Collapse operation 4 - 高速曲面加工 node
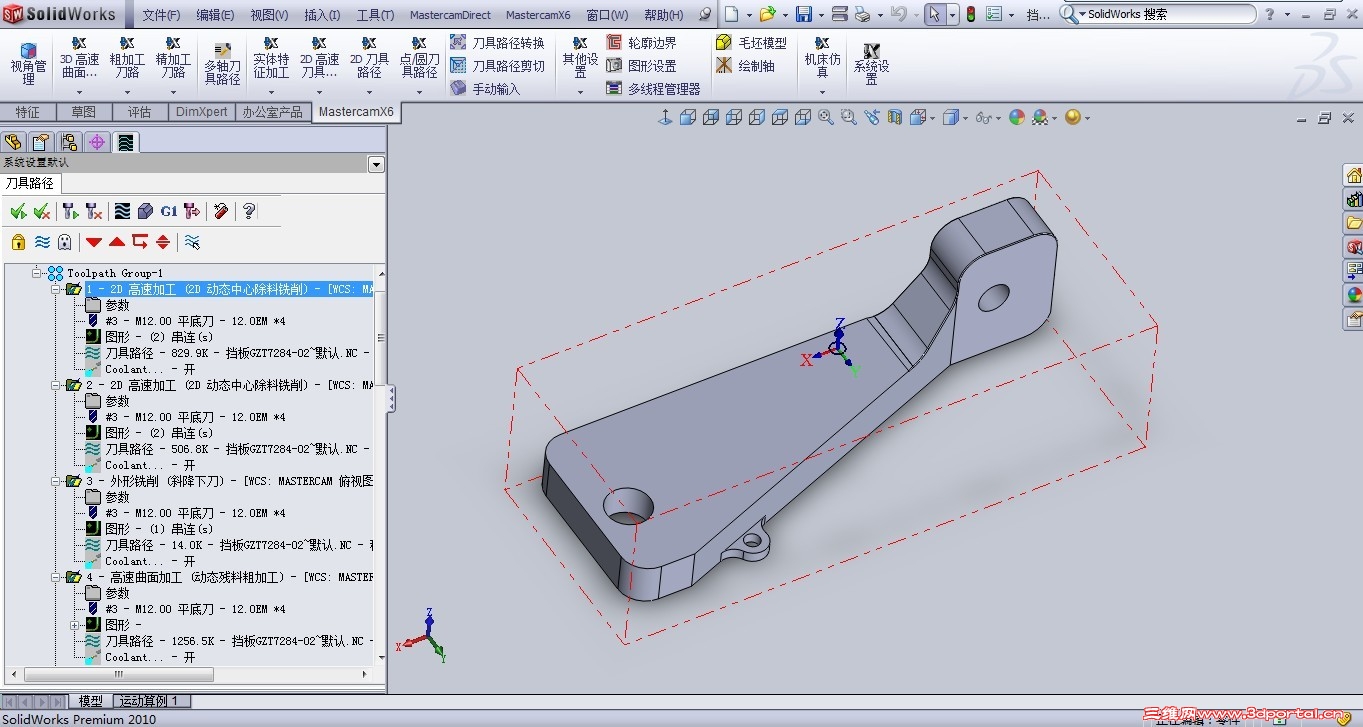This screenshot has height=727, width=1363. [57, 577]
